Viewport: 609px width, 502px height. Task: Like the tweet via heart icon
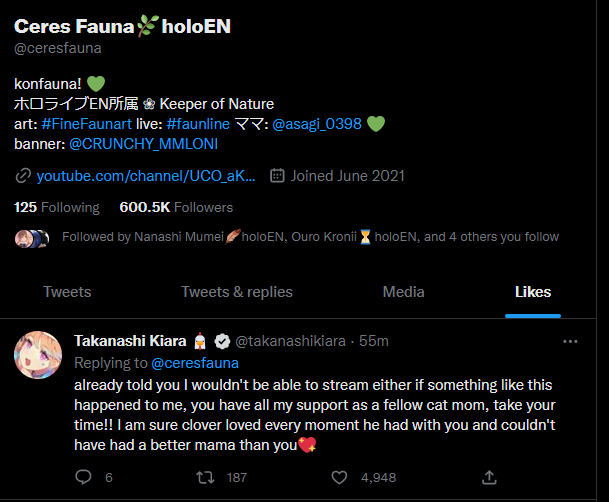pyautogui.click(x=339, y=477)
